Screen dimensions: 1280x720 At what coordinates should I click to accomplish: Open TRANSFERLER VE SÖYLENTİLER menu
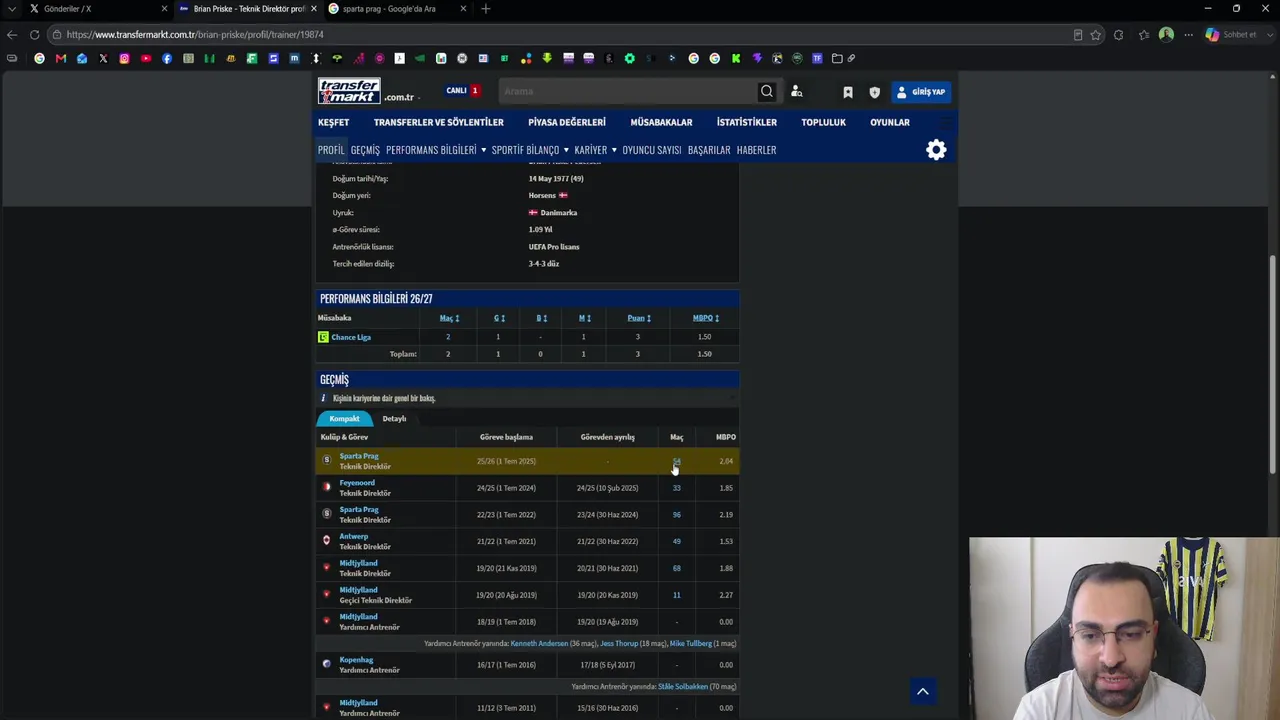439,122
